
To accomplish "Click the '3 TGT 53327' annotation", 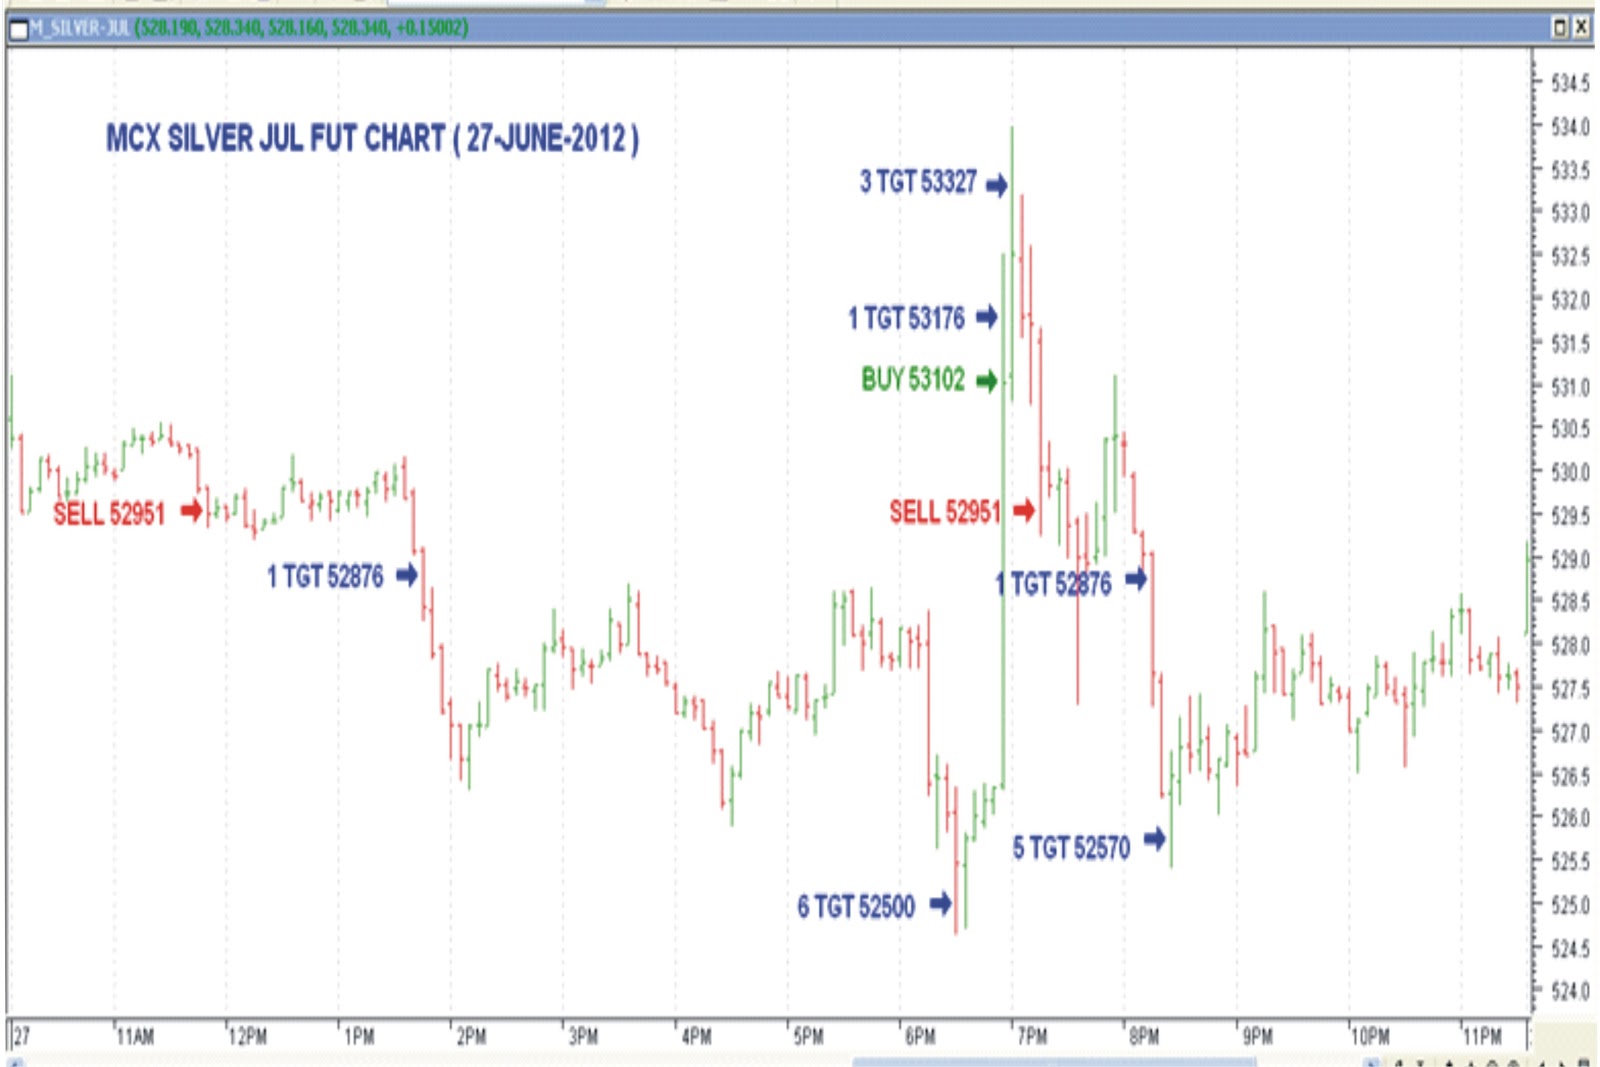I will coord(918,182).
